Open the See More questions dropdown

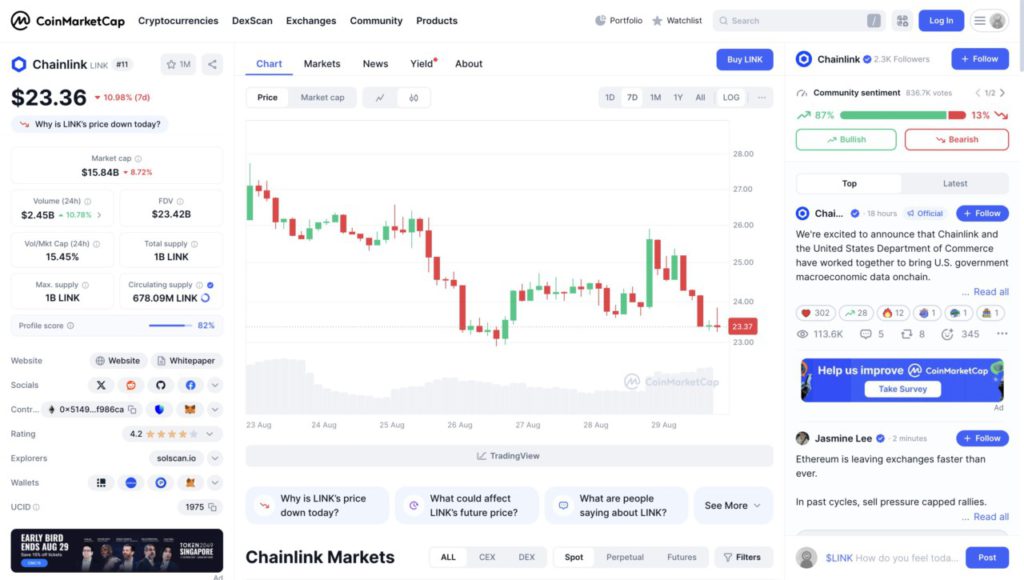click(x=733, y=506)
